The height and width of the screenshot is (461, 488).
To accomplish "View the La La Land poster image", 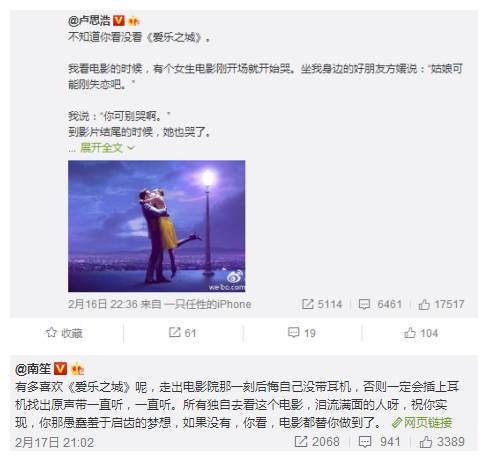I will 157,226.
